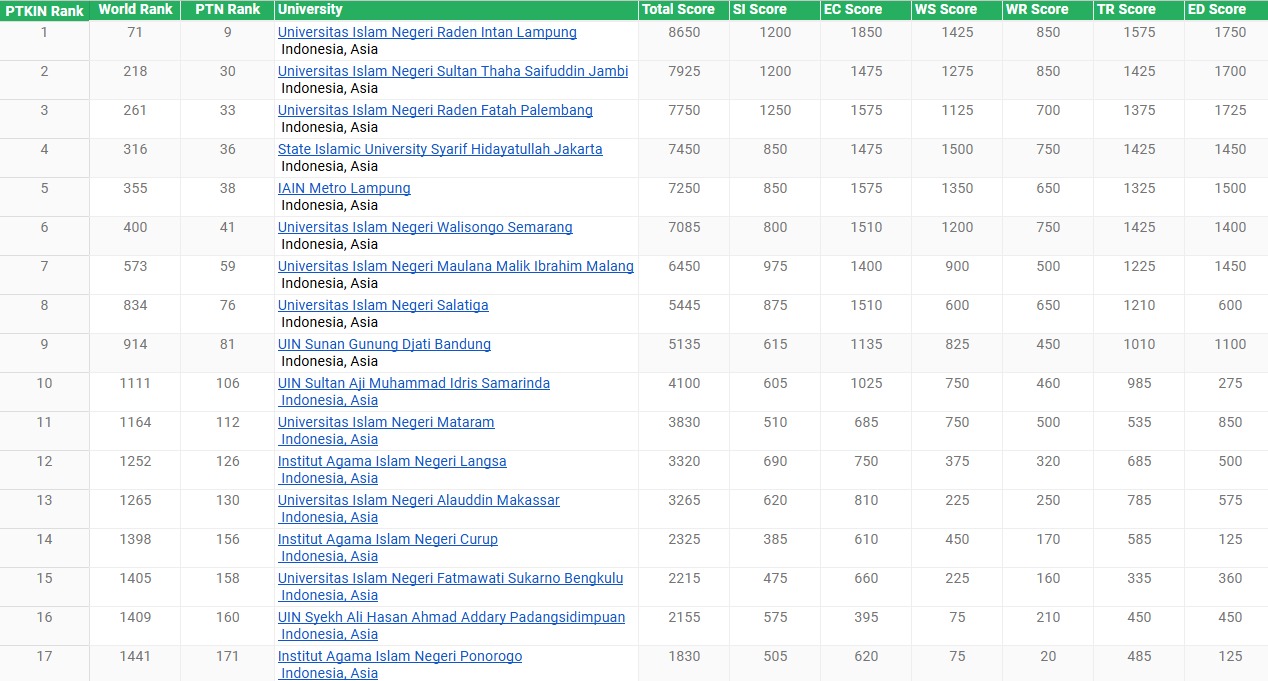
Task: Open Universitas Islam Negeri Walisongo Semarang
Action: point(425,227)
